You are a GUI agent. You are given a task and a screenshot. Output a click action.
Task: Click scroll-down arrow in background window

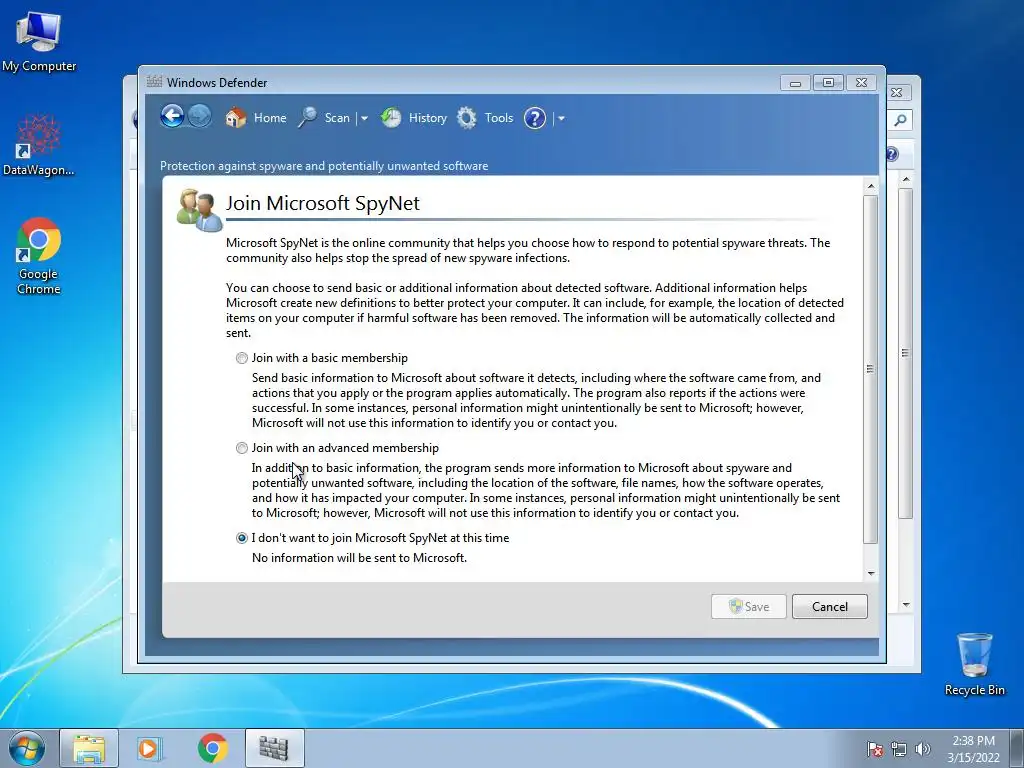click(x=906, y=605)
